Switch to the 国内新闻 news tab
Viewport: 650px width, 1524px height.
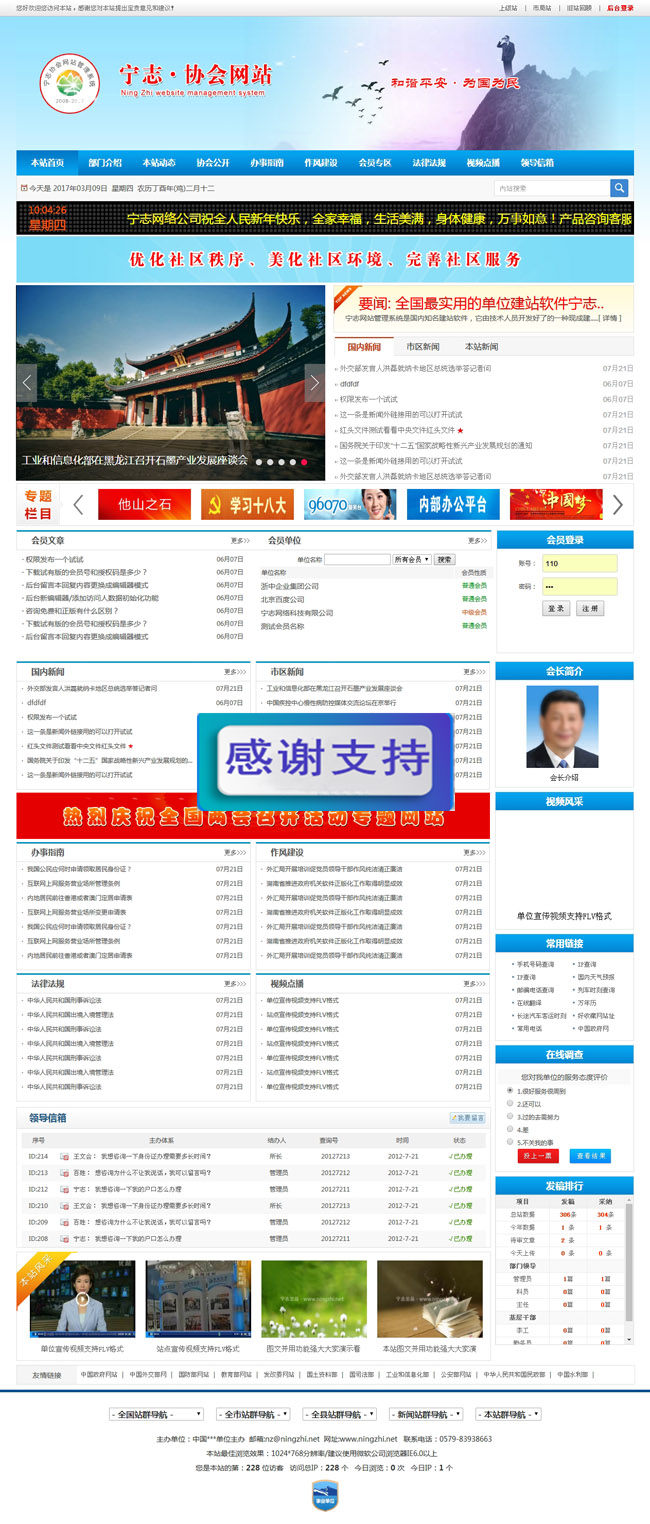(x=364, y=347)
